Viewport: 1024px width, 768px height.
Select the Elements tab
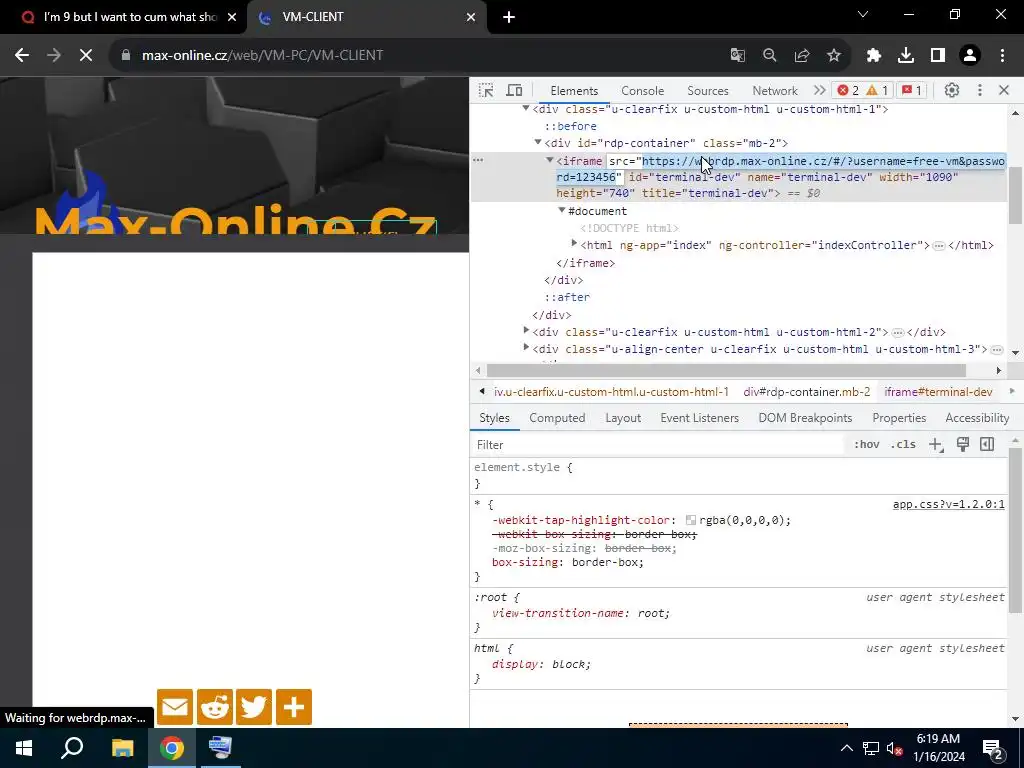point(574,91)
